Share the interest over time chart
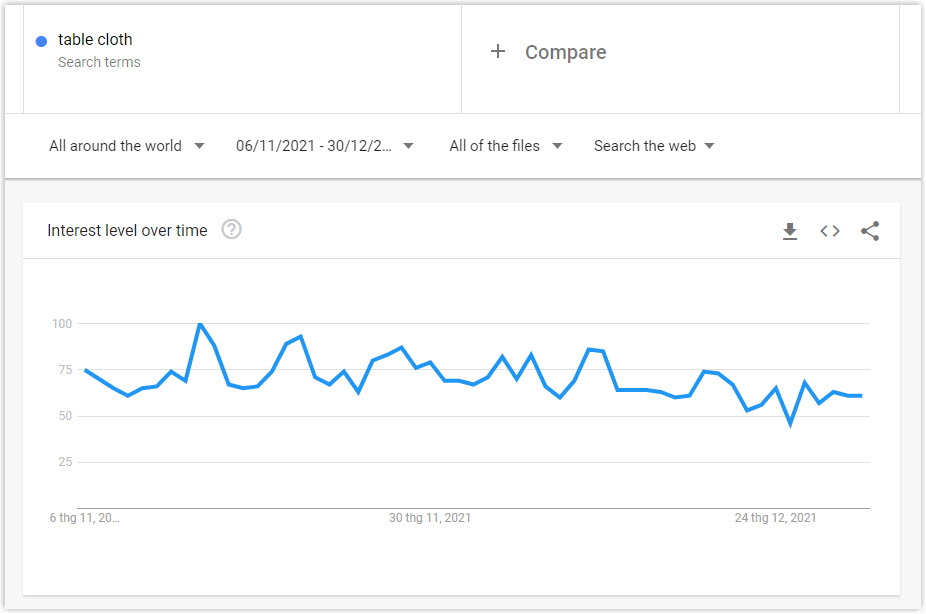The width and height of the screenshot is (926, 614). click(x=870, y=231)
